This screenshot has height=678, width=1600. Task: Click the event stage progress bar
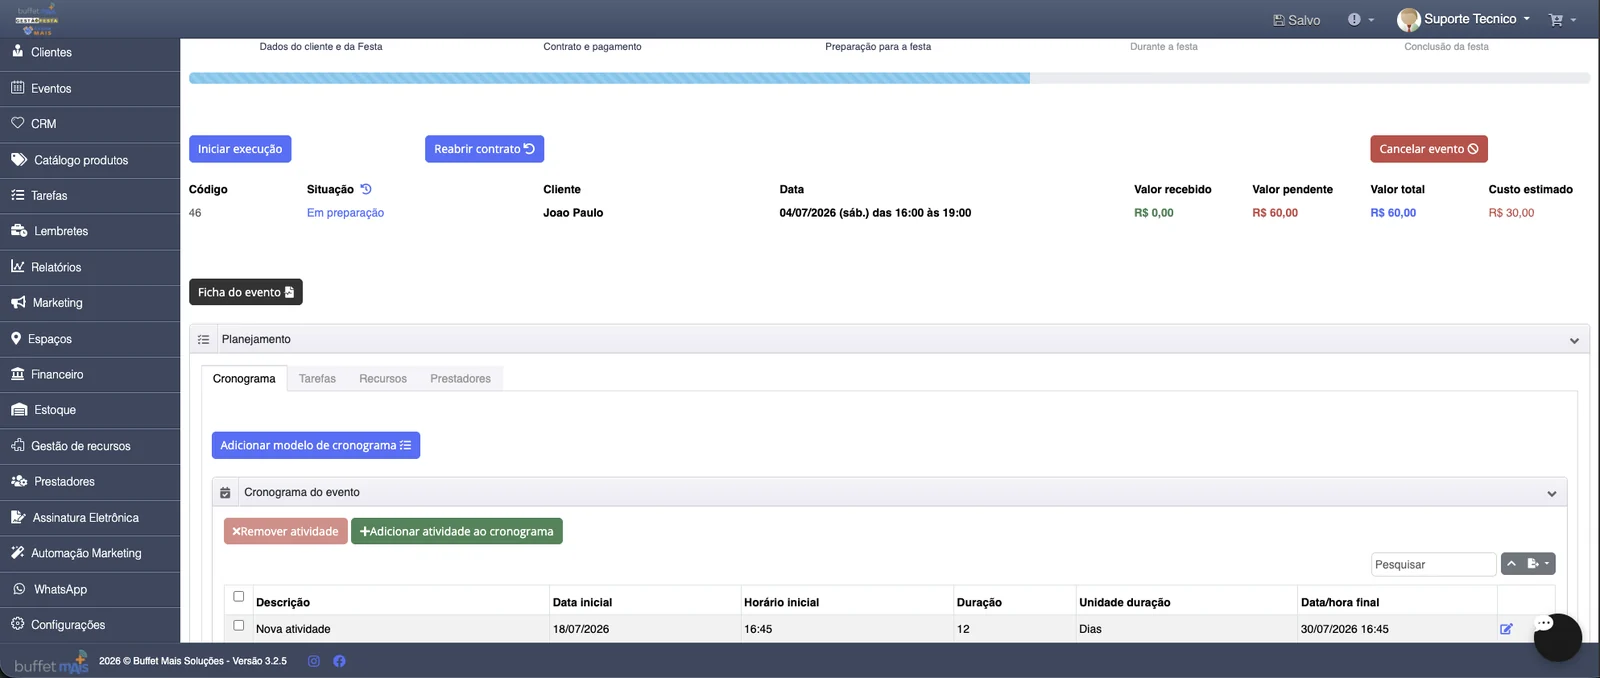point(889,78)
